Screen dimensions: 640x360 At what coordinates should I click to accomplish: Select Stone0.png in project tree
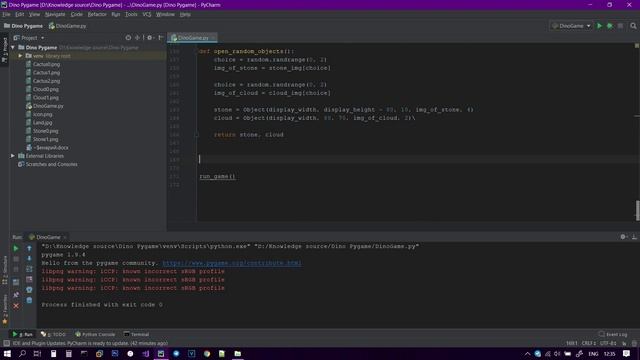coord(45,131)
